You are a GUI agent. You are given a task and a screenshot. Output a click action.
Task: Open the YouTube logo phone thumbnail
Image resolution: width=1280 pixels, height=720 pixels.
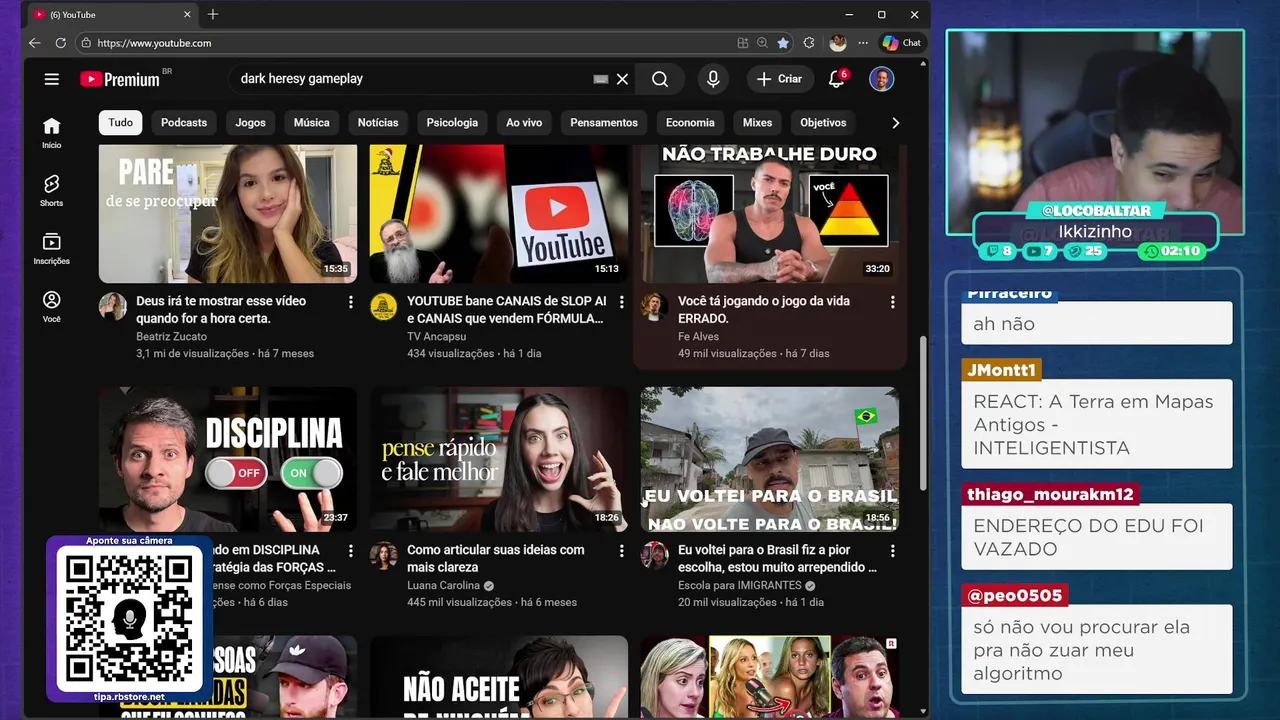[499, 213]
